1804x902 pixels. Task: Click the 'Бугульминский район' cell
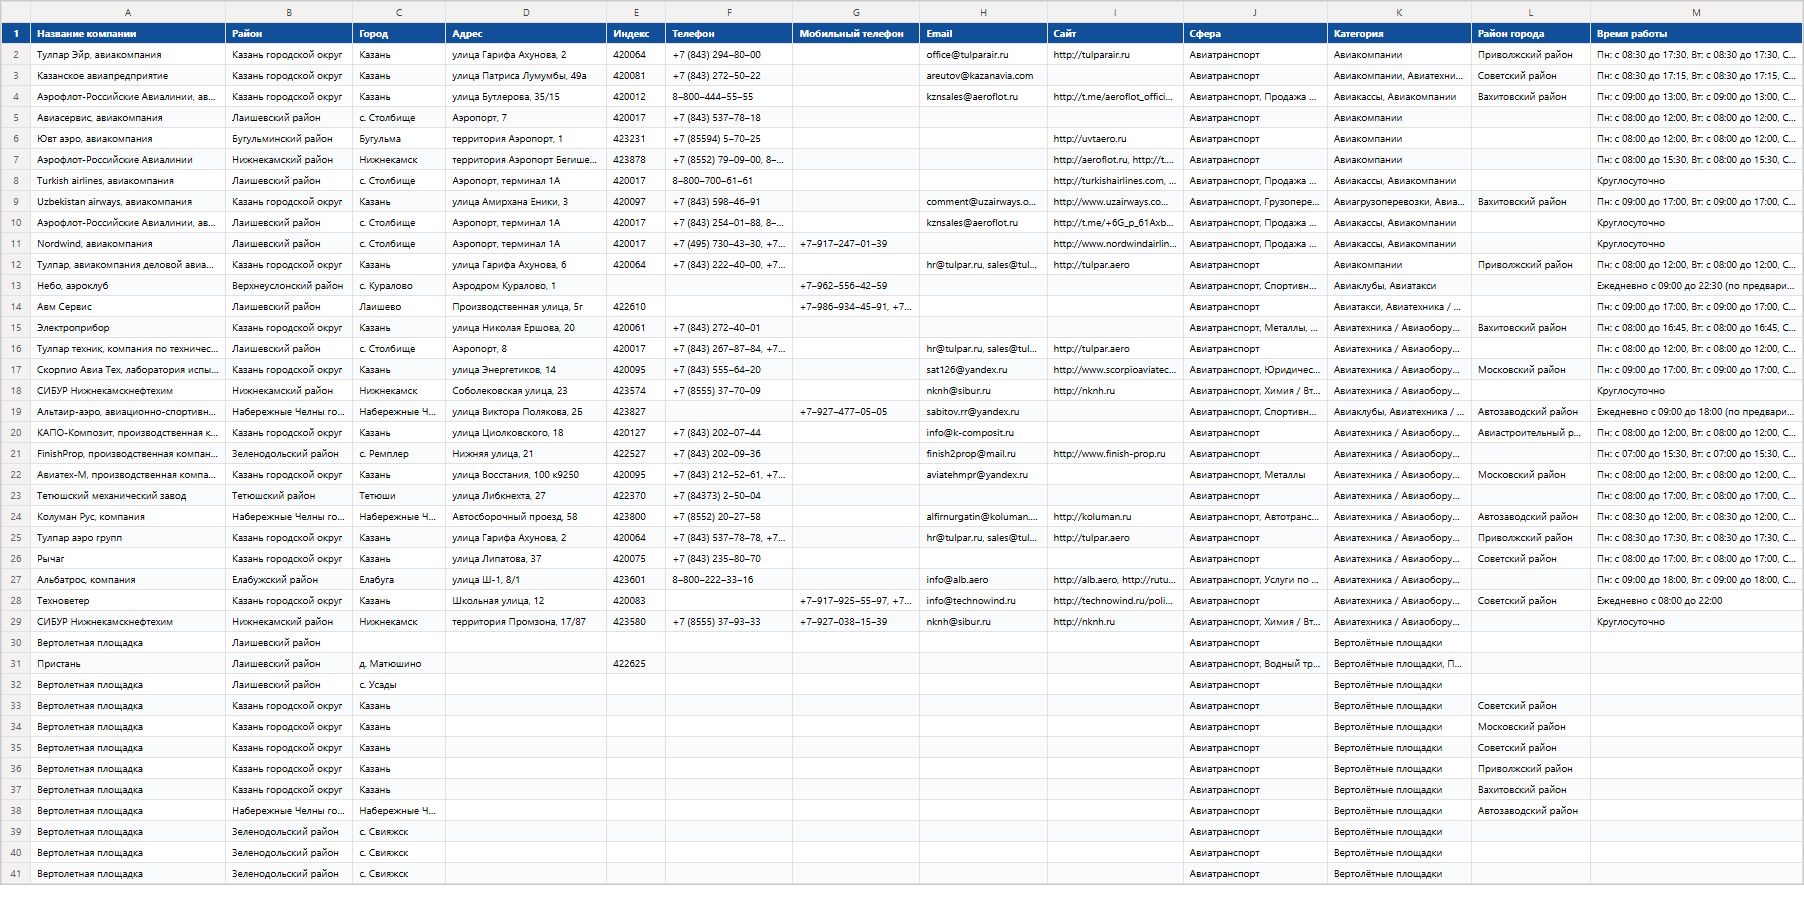(289, 139)
